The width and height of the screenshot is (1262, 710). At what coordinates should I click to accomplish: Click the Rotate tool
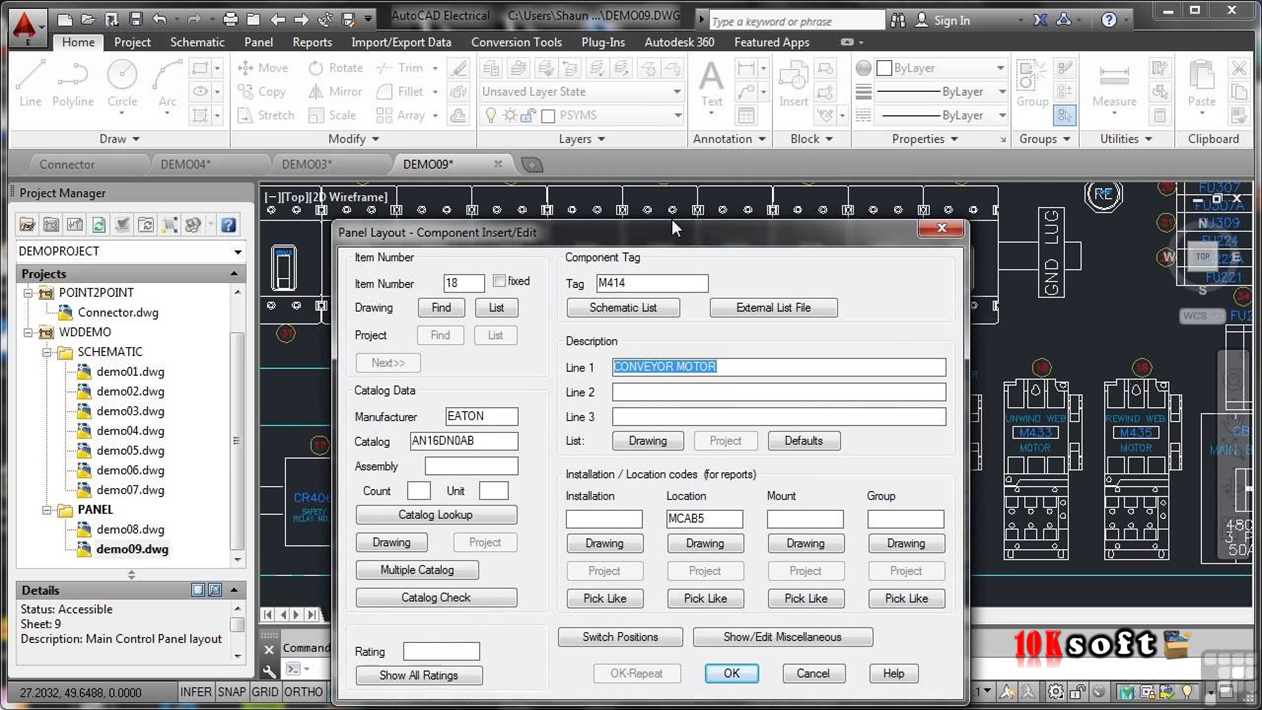(x=335, y=68)
